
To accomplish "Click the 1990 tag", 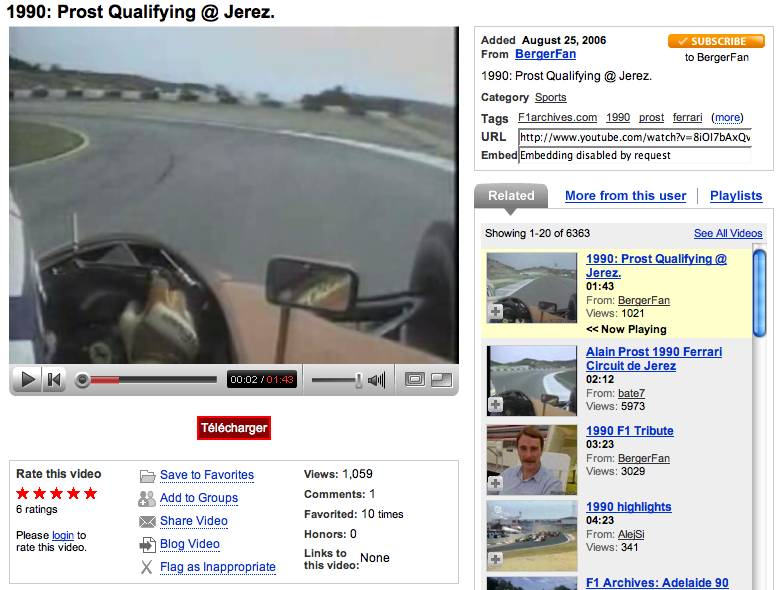I will pyautogui.click(x=618, y=117).
